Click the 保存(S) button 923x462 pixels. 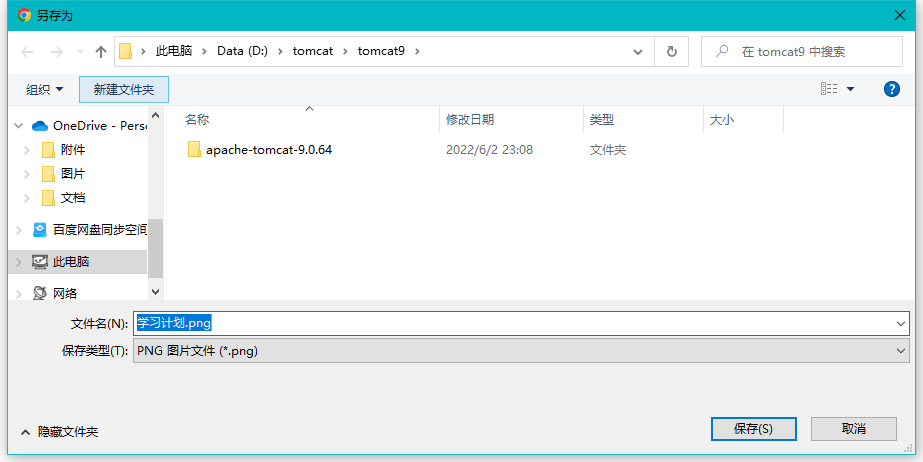point(753,429)
